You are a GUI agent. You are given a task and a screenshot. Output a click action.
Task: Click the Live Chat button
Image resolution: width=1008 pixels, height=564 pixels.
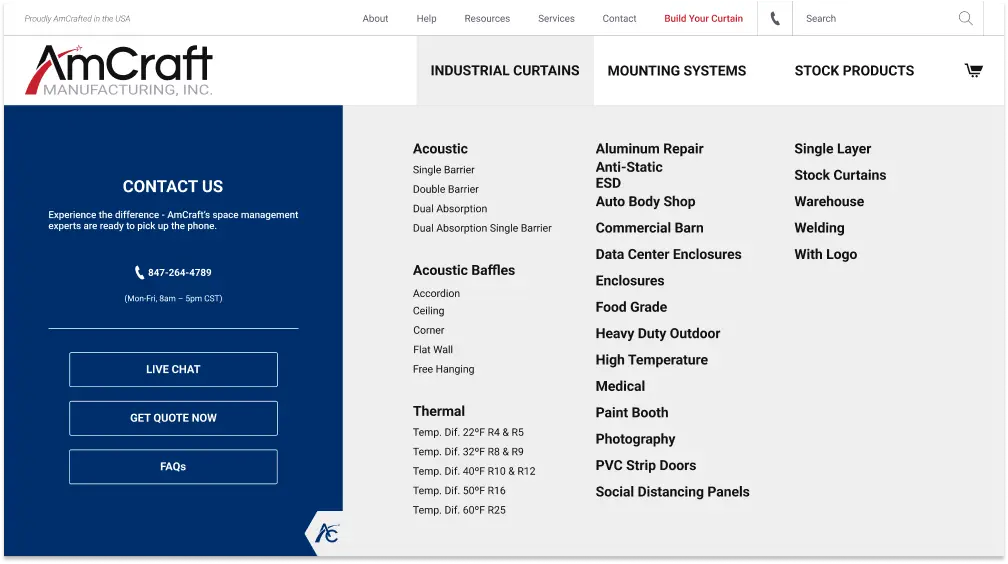coord(173,369)
